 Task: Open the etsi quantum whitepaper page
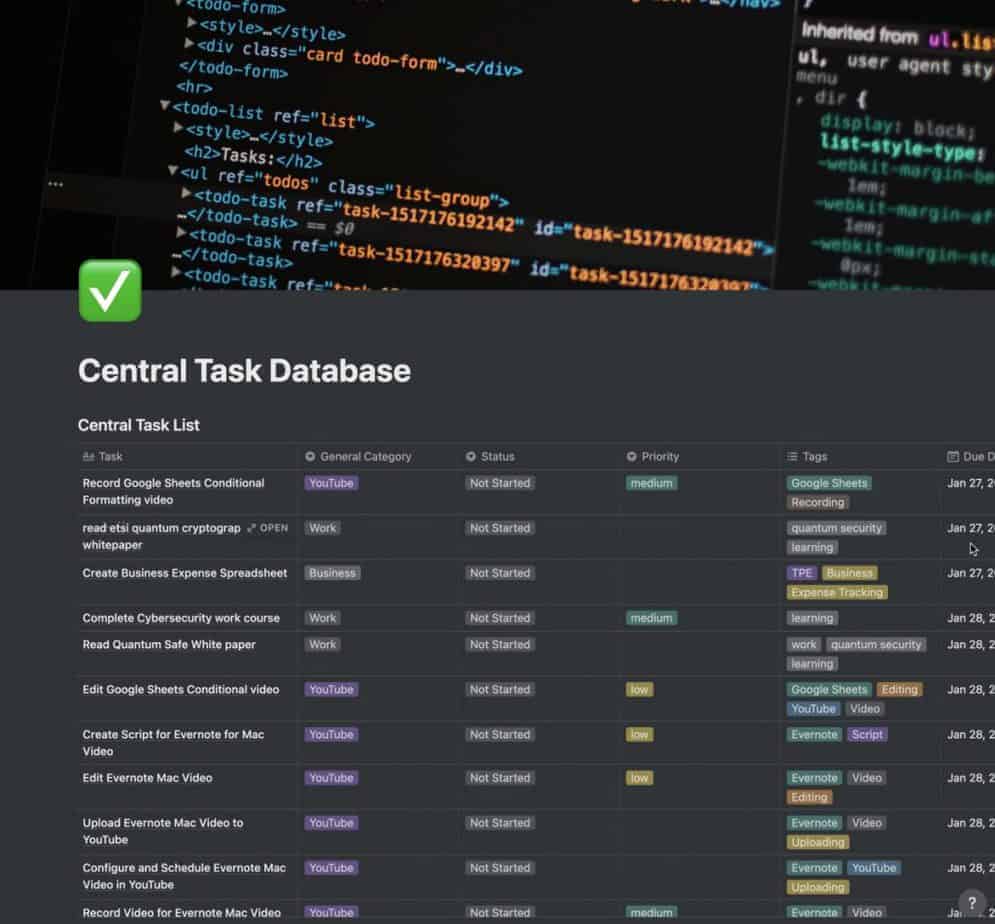pos(267,528)
